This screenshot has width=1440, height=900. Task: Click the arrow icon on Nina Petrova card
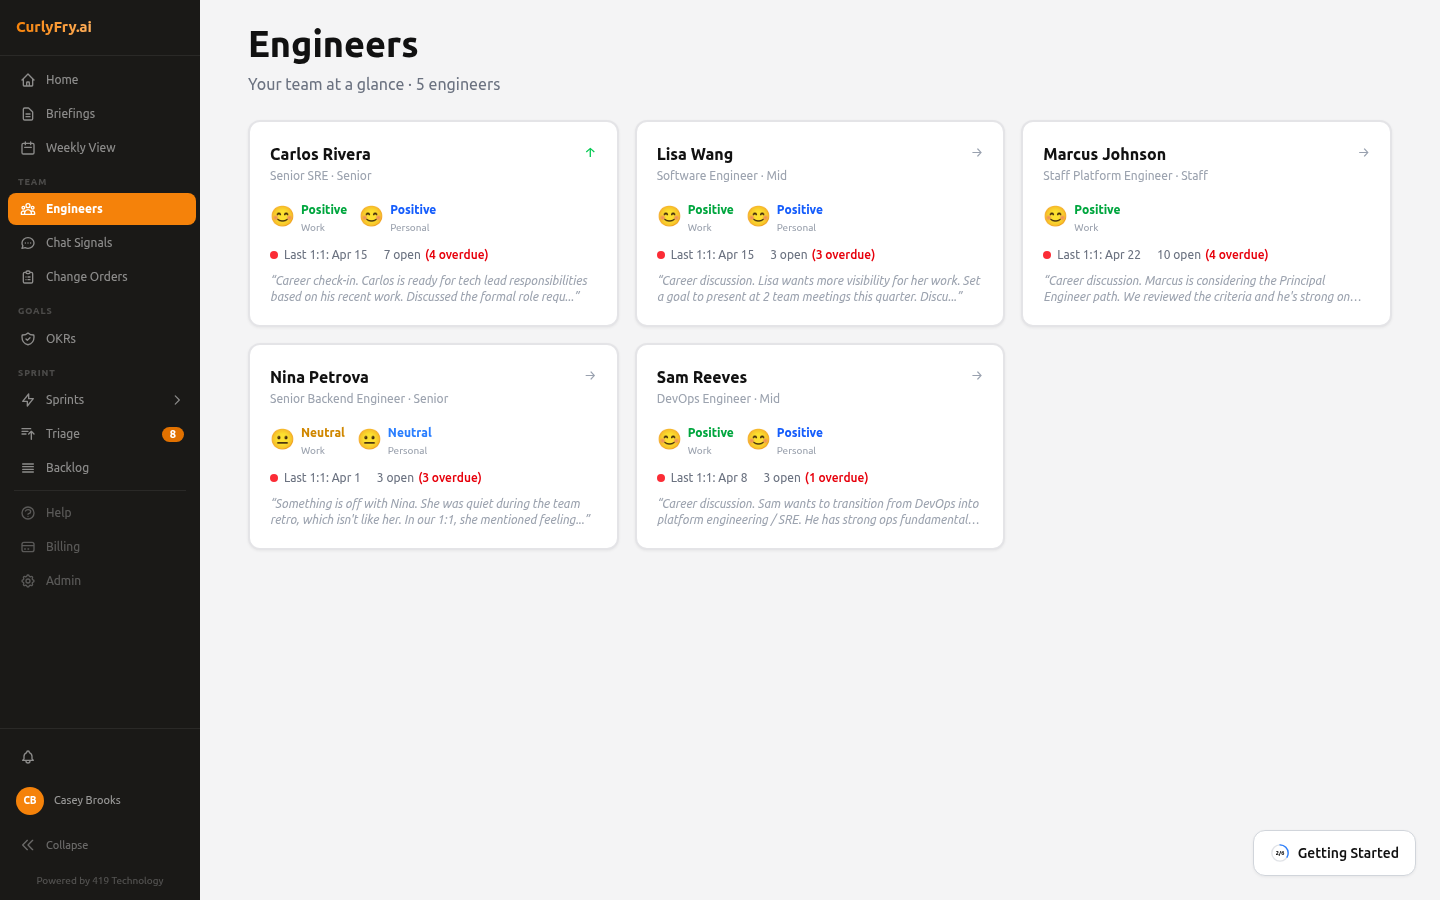pyautogui.click(x=590, y=376)
